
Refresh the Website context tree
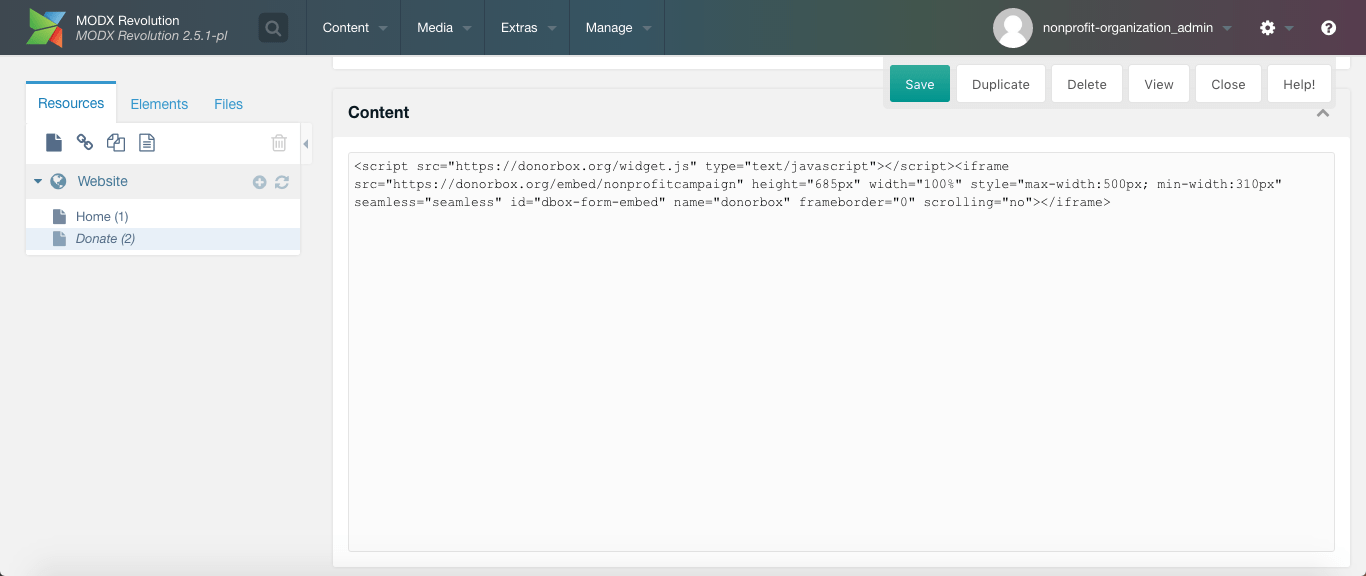pos(282,182)
